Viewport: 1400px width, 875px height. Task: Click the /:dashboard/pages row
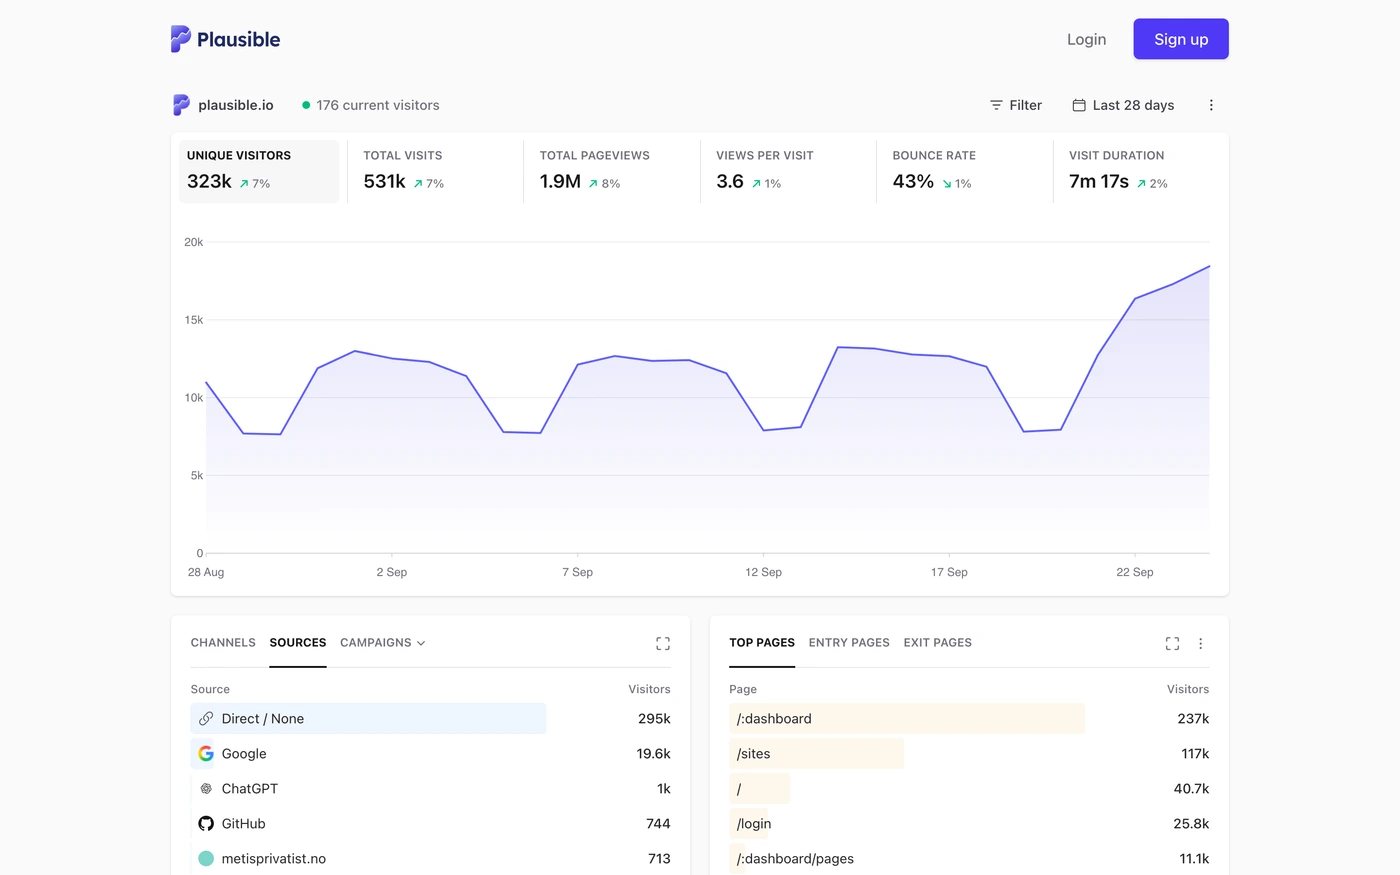pos(969,858)
